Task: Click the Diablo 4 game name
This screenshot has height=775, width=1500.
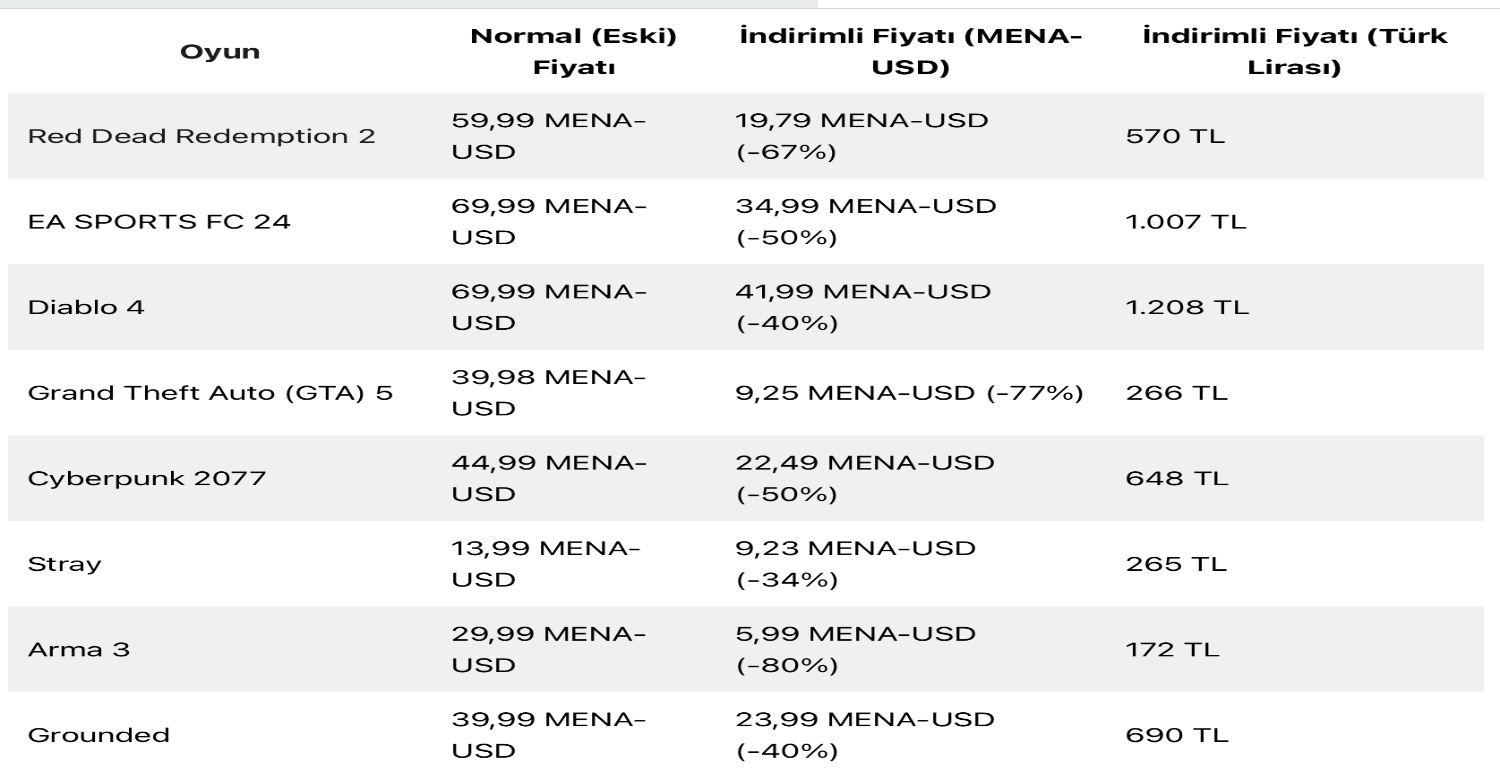Action: (x=88, y=307)
